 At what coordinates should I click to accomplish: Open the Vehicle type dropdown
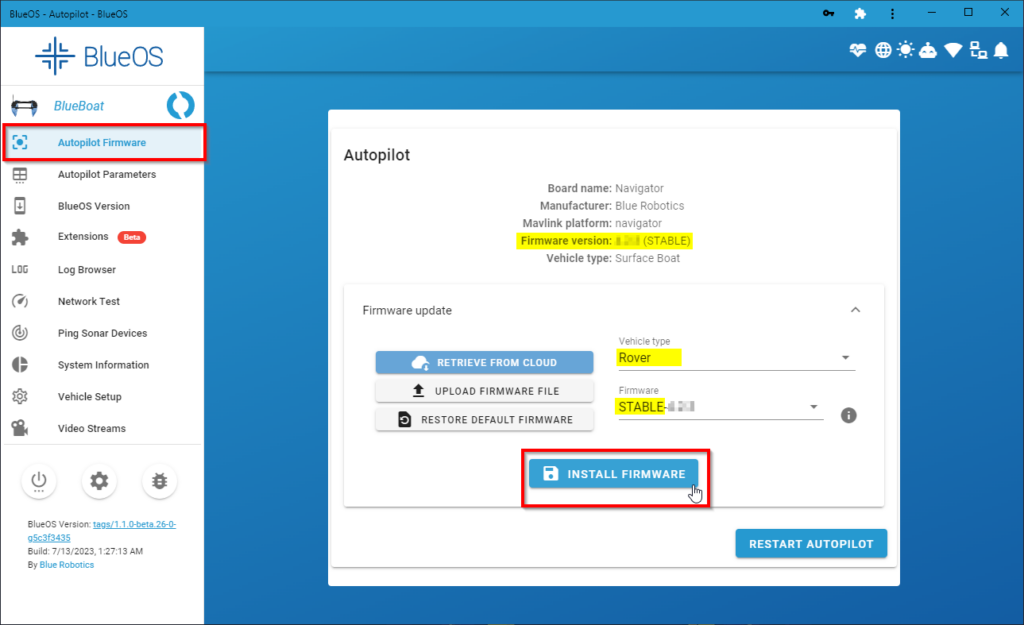pos(736,357)
